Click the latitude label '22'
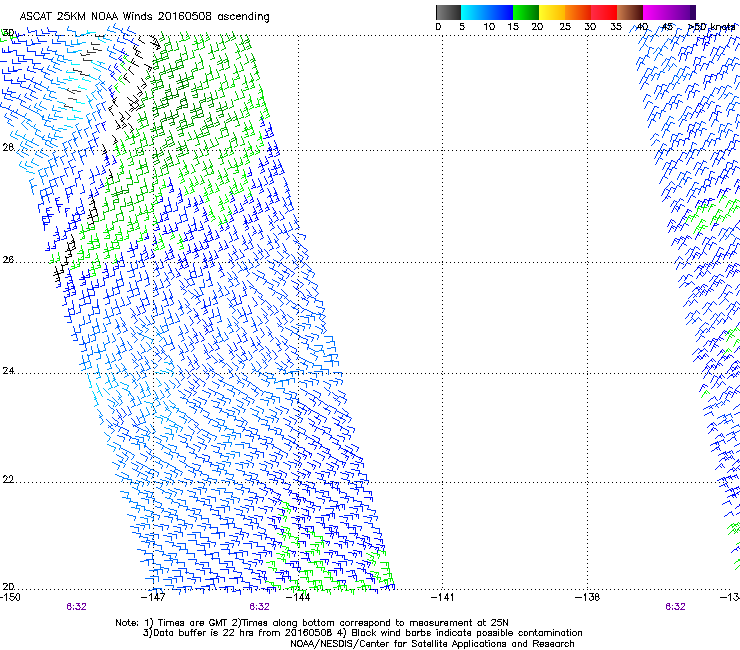Screen dimensions: 740x650 coord(8,480)
